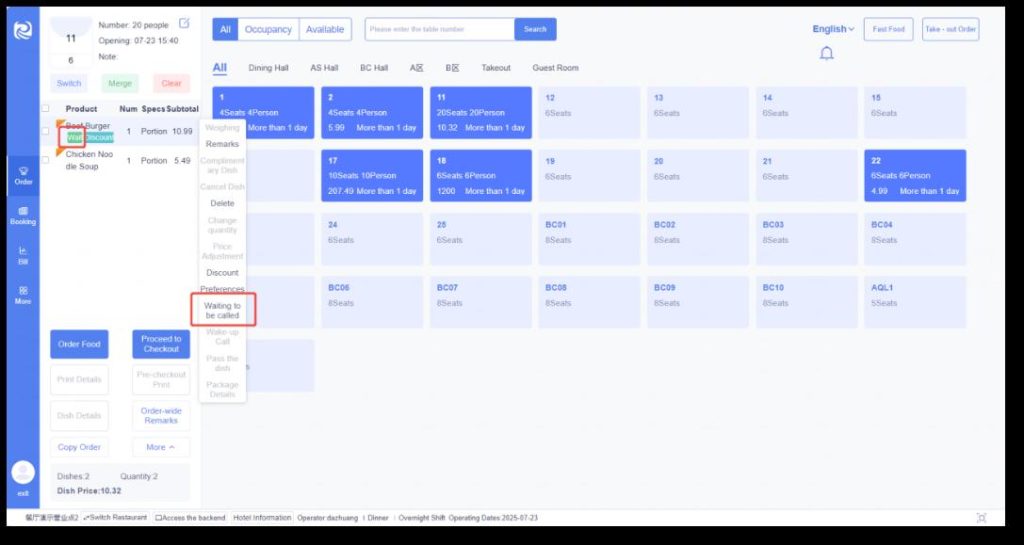
Task: Go to the Bill section in sidebar
Action: 23,255
